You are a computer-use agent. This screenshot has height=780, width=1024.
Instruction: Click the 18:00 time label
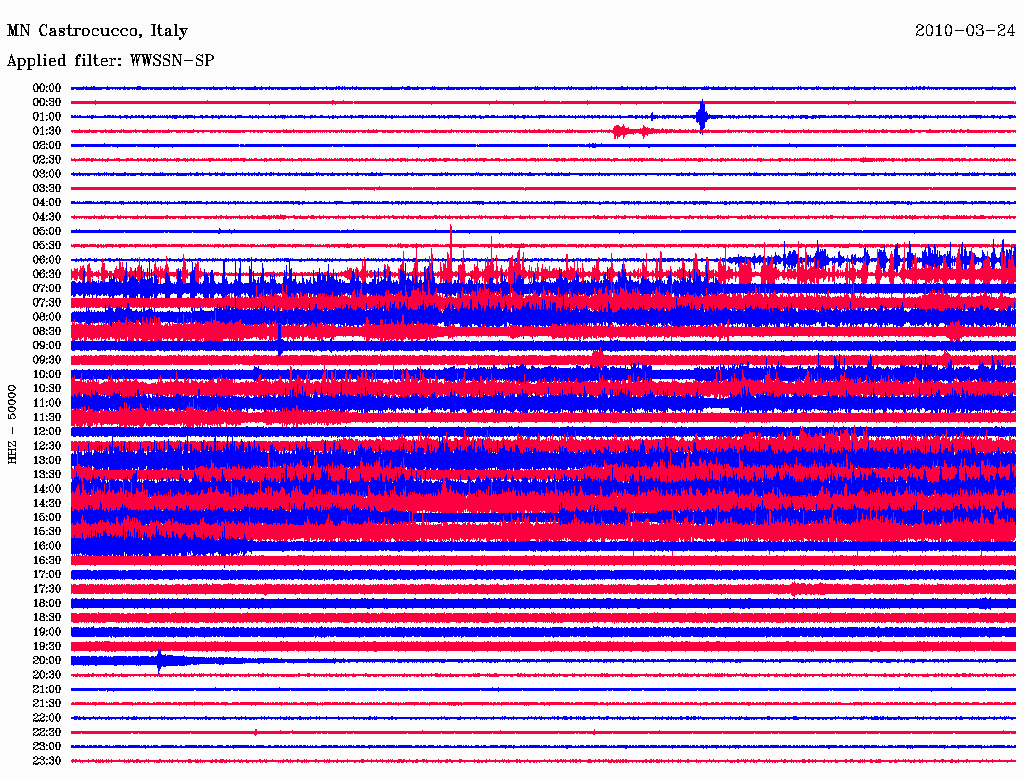pos(47,604)
